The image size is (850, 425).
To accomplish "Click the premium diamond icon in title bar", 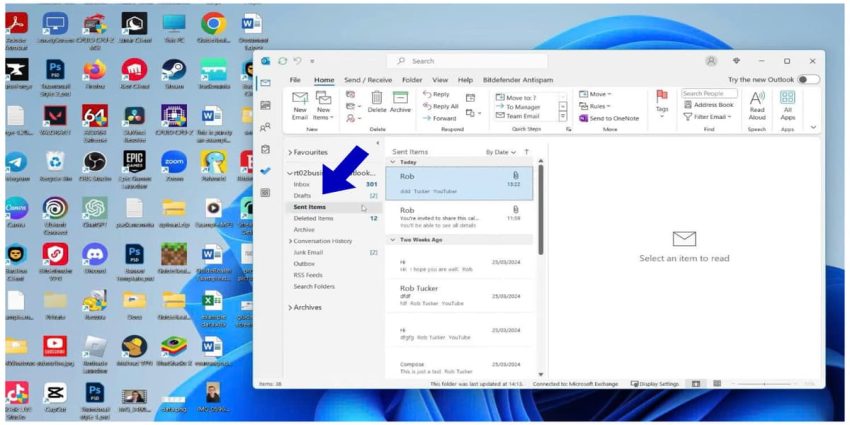I will (736, 61).
